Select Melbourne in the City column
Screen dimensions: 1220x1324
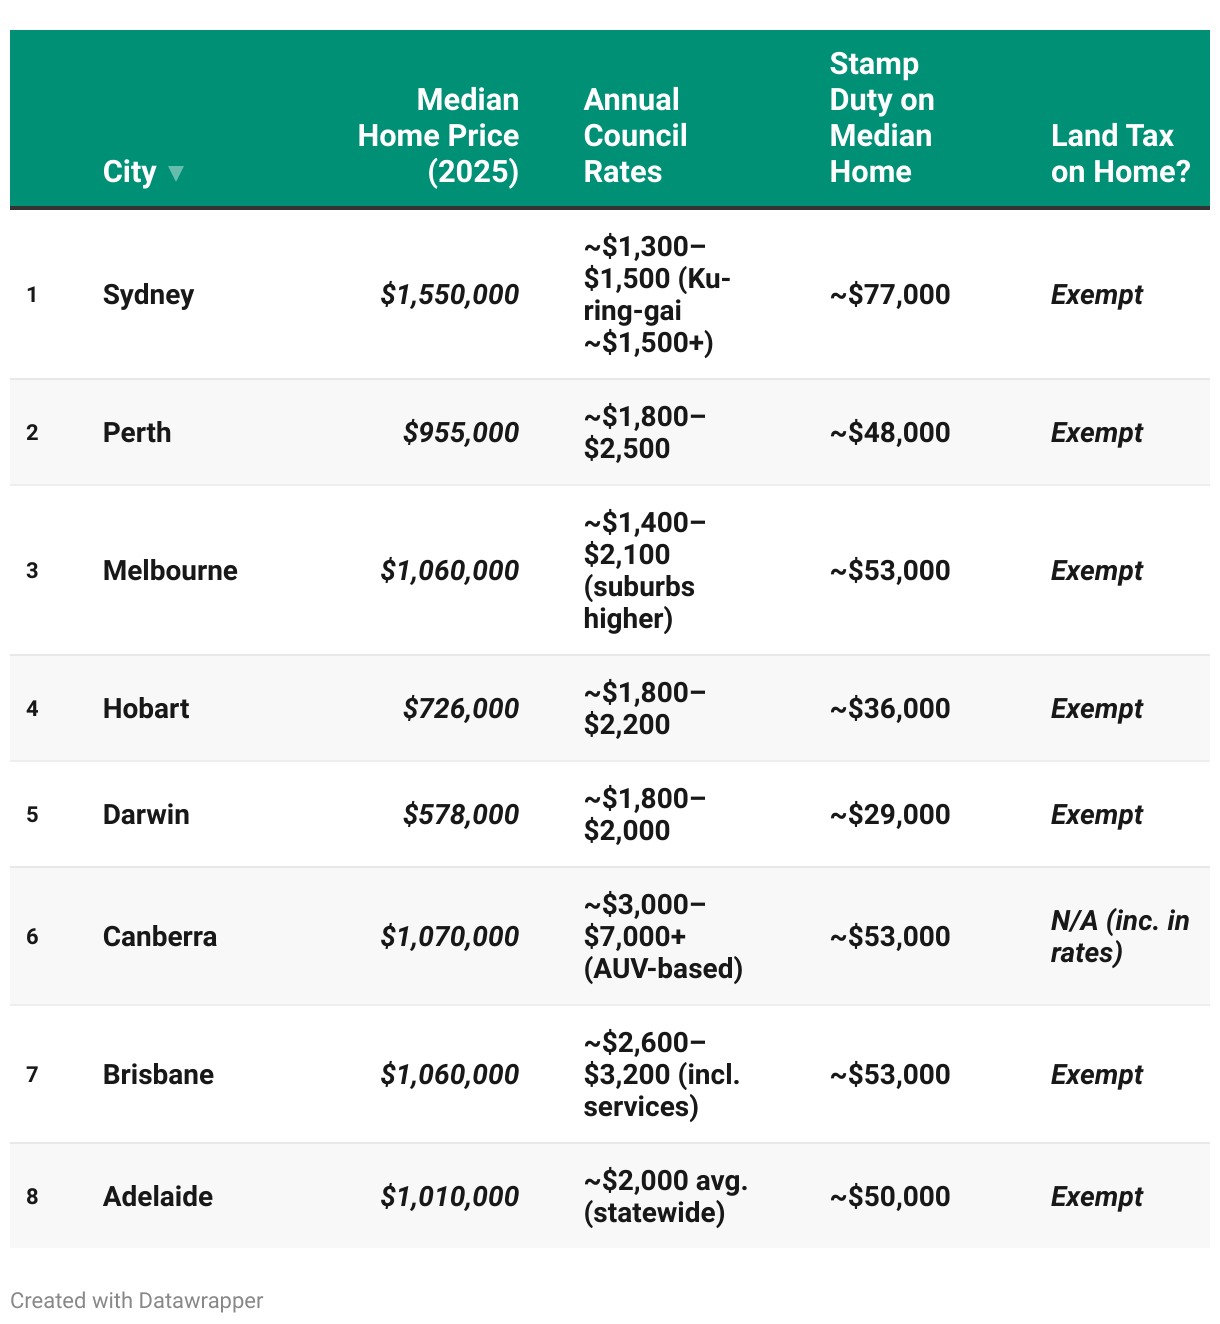point(170,570)
